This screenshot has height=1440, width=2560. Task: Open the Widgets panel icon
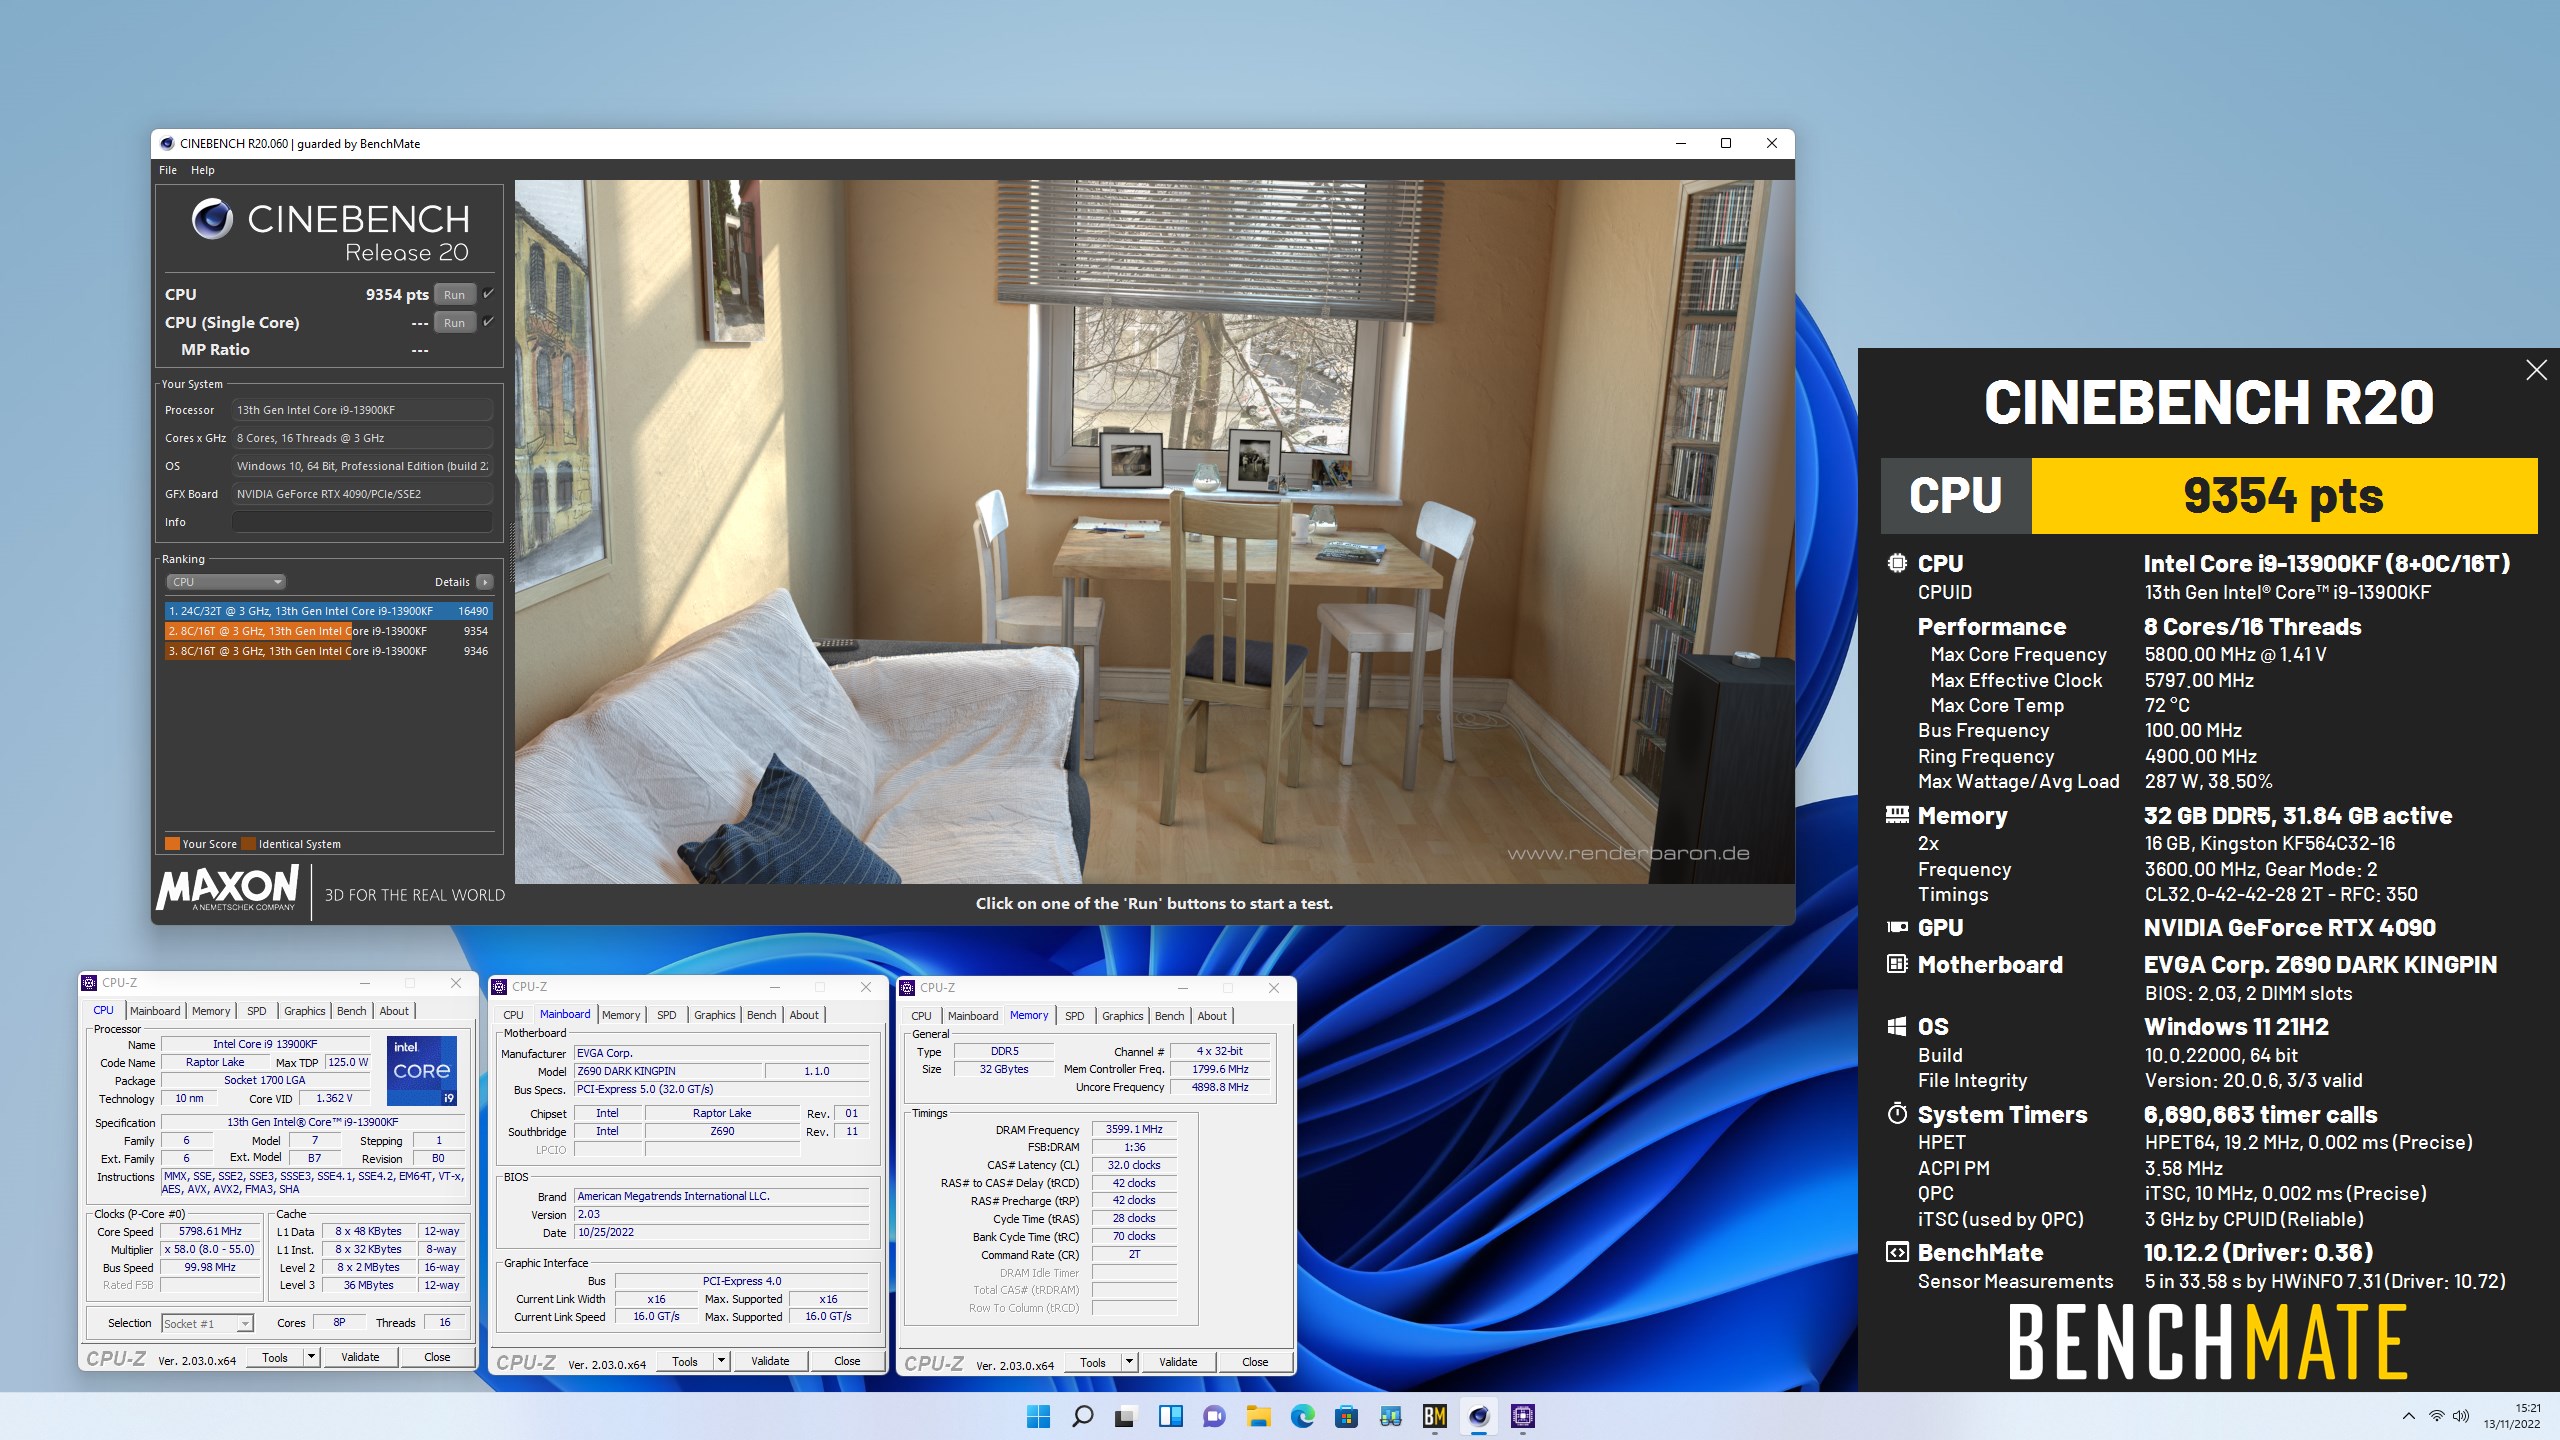1170,1416
